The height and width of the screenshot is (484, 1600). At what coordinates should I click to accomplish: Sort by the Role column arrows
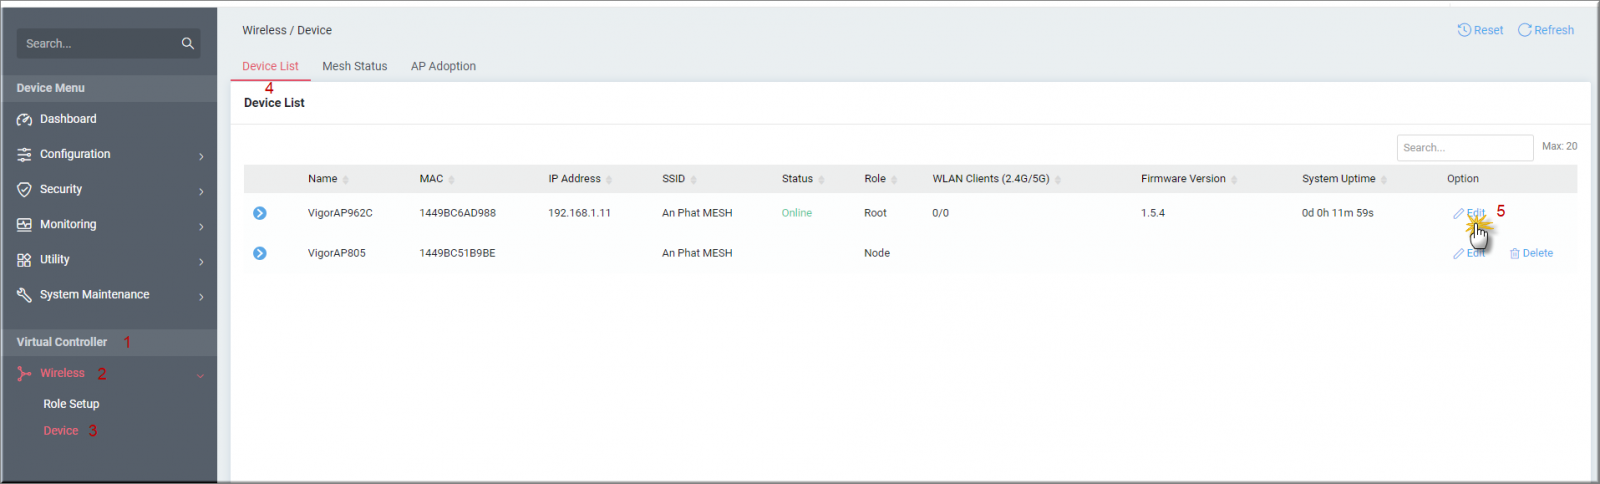[894, 179]
